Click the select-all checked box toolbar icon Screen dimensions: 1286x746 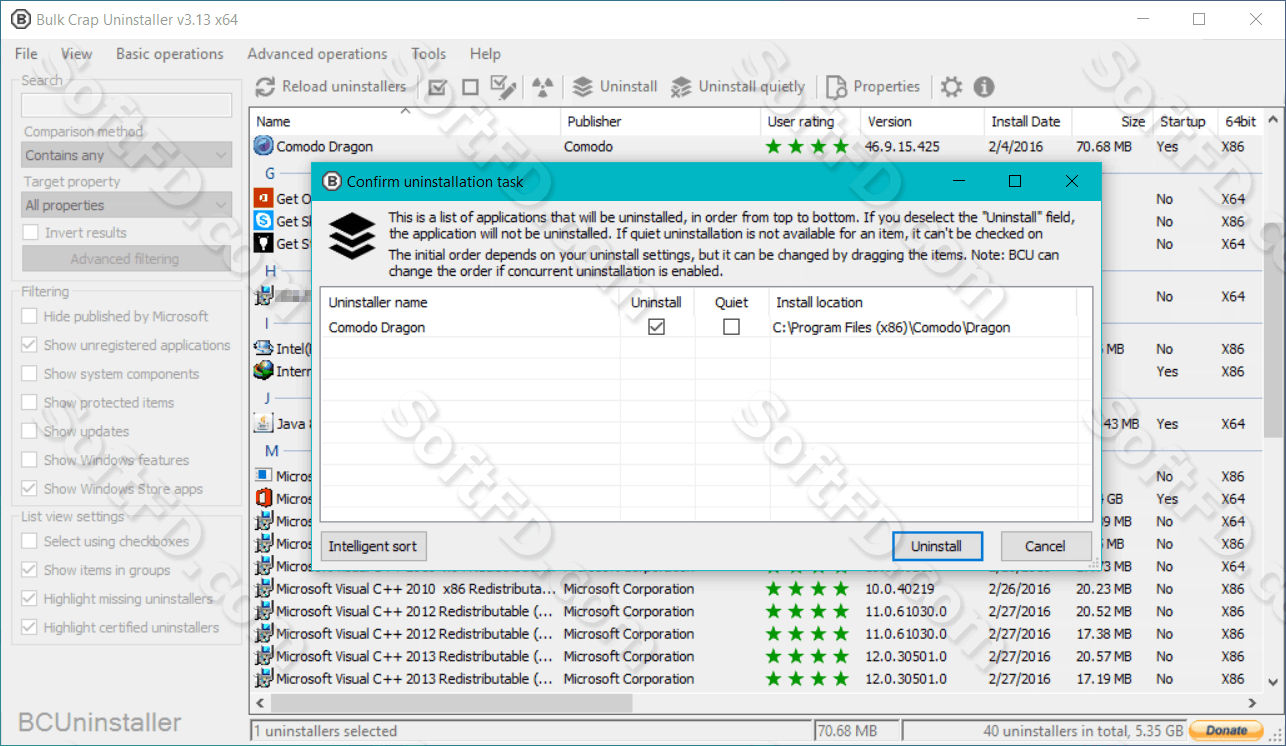coord(437,87)
